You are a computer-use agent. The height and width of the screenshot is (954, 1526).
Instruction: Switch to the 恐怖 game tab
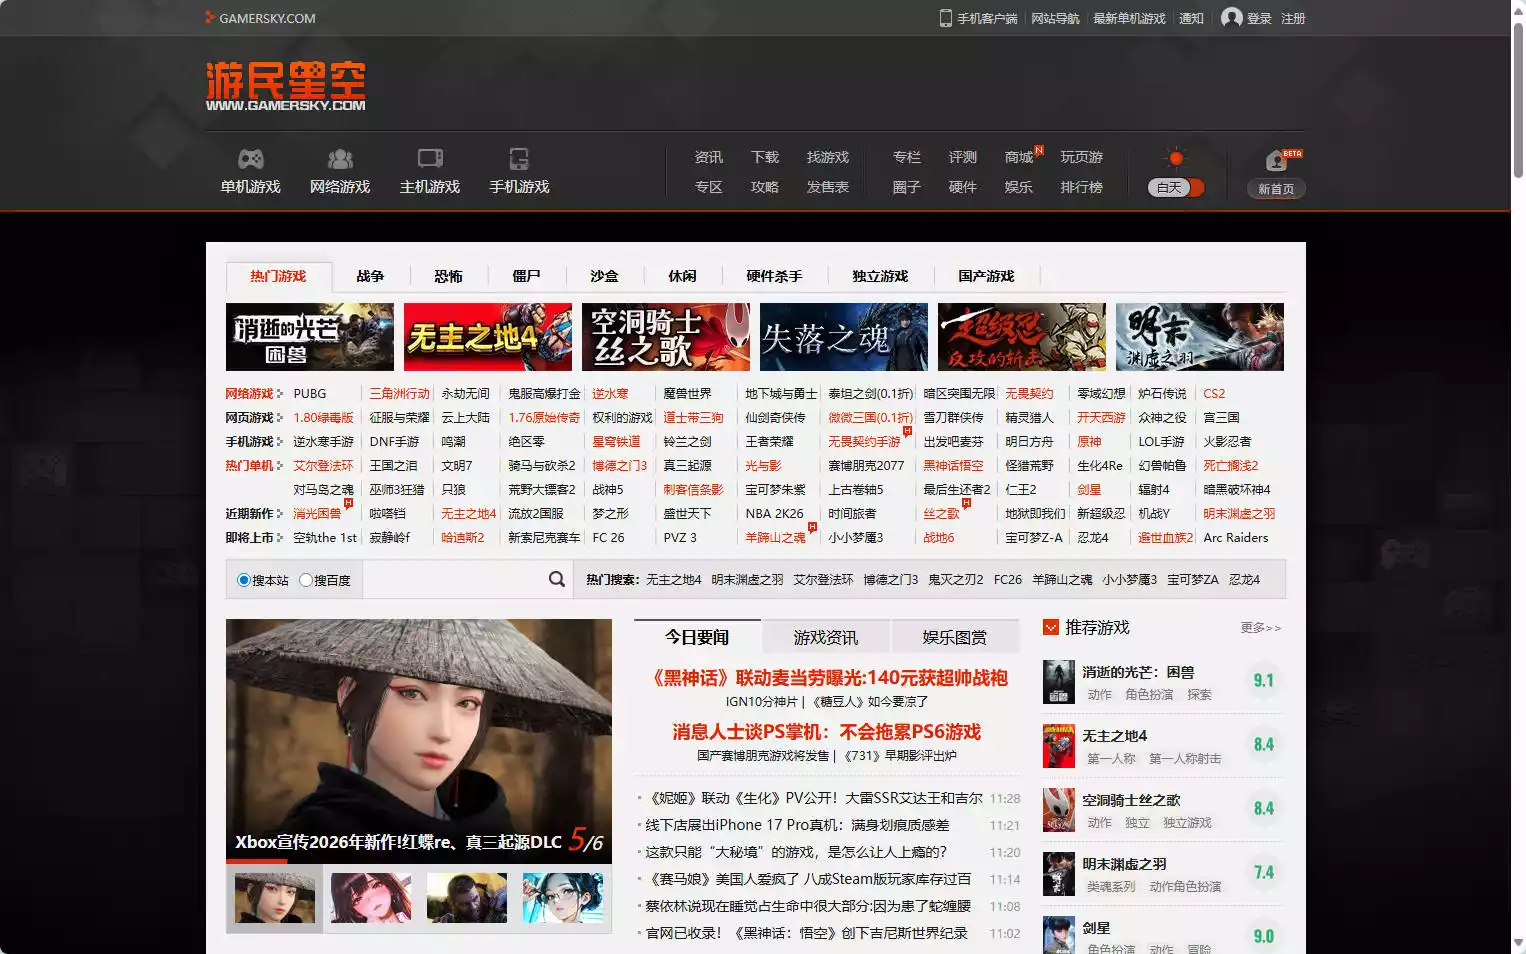[x=448, y=276]
